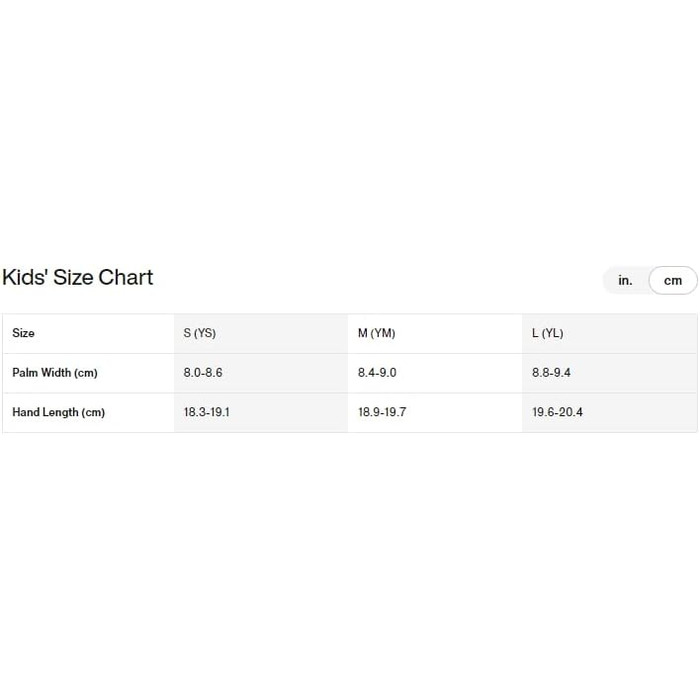Switch units to inches with the 'in.' toggle

tap(625, 280)
